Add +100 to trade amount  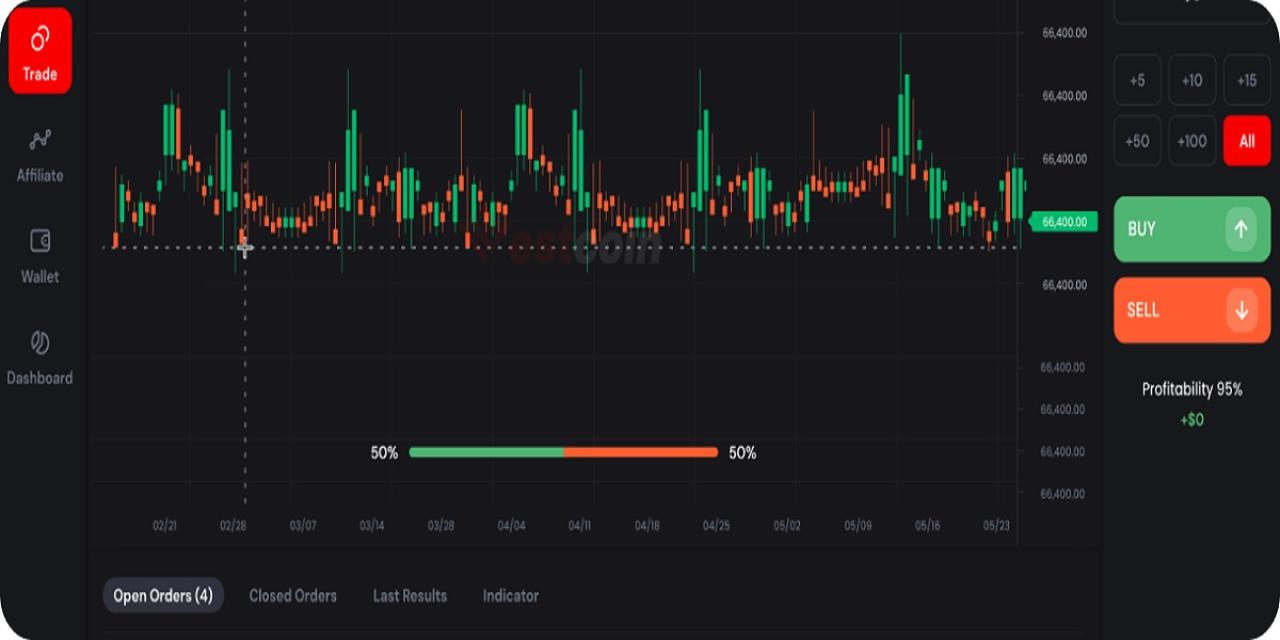(x=1192, y=141)
